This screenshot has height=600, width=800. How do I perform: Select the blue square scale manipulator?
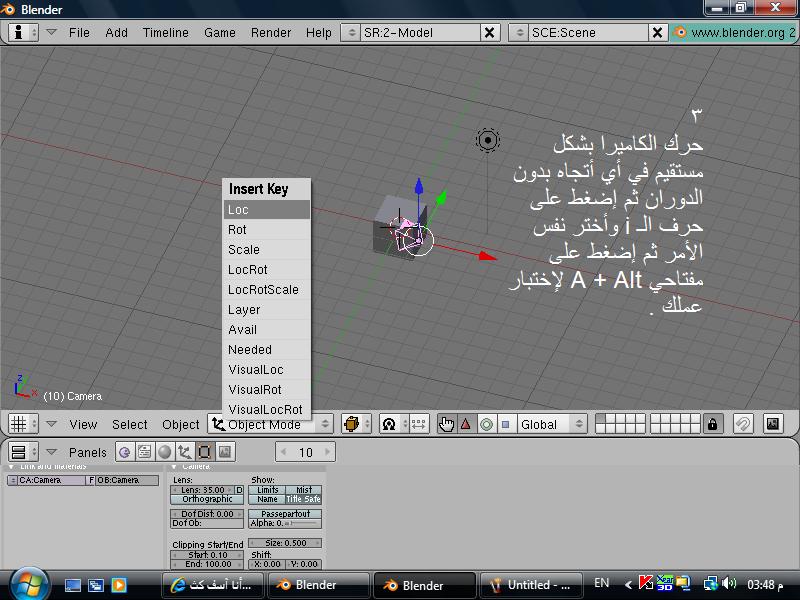[506, 424]
